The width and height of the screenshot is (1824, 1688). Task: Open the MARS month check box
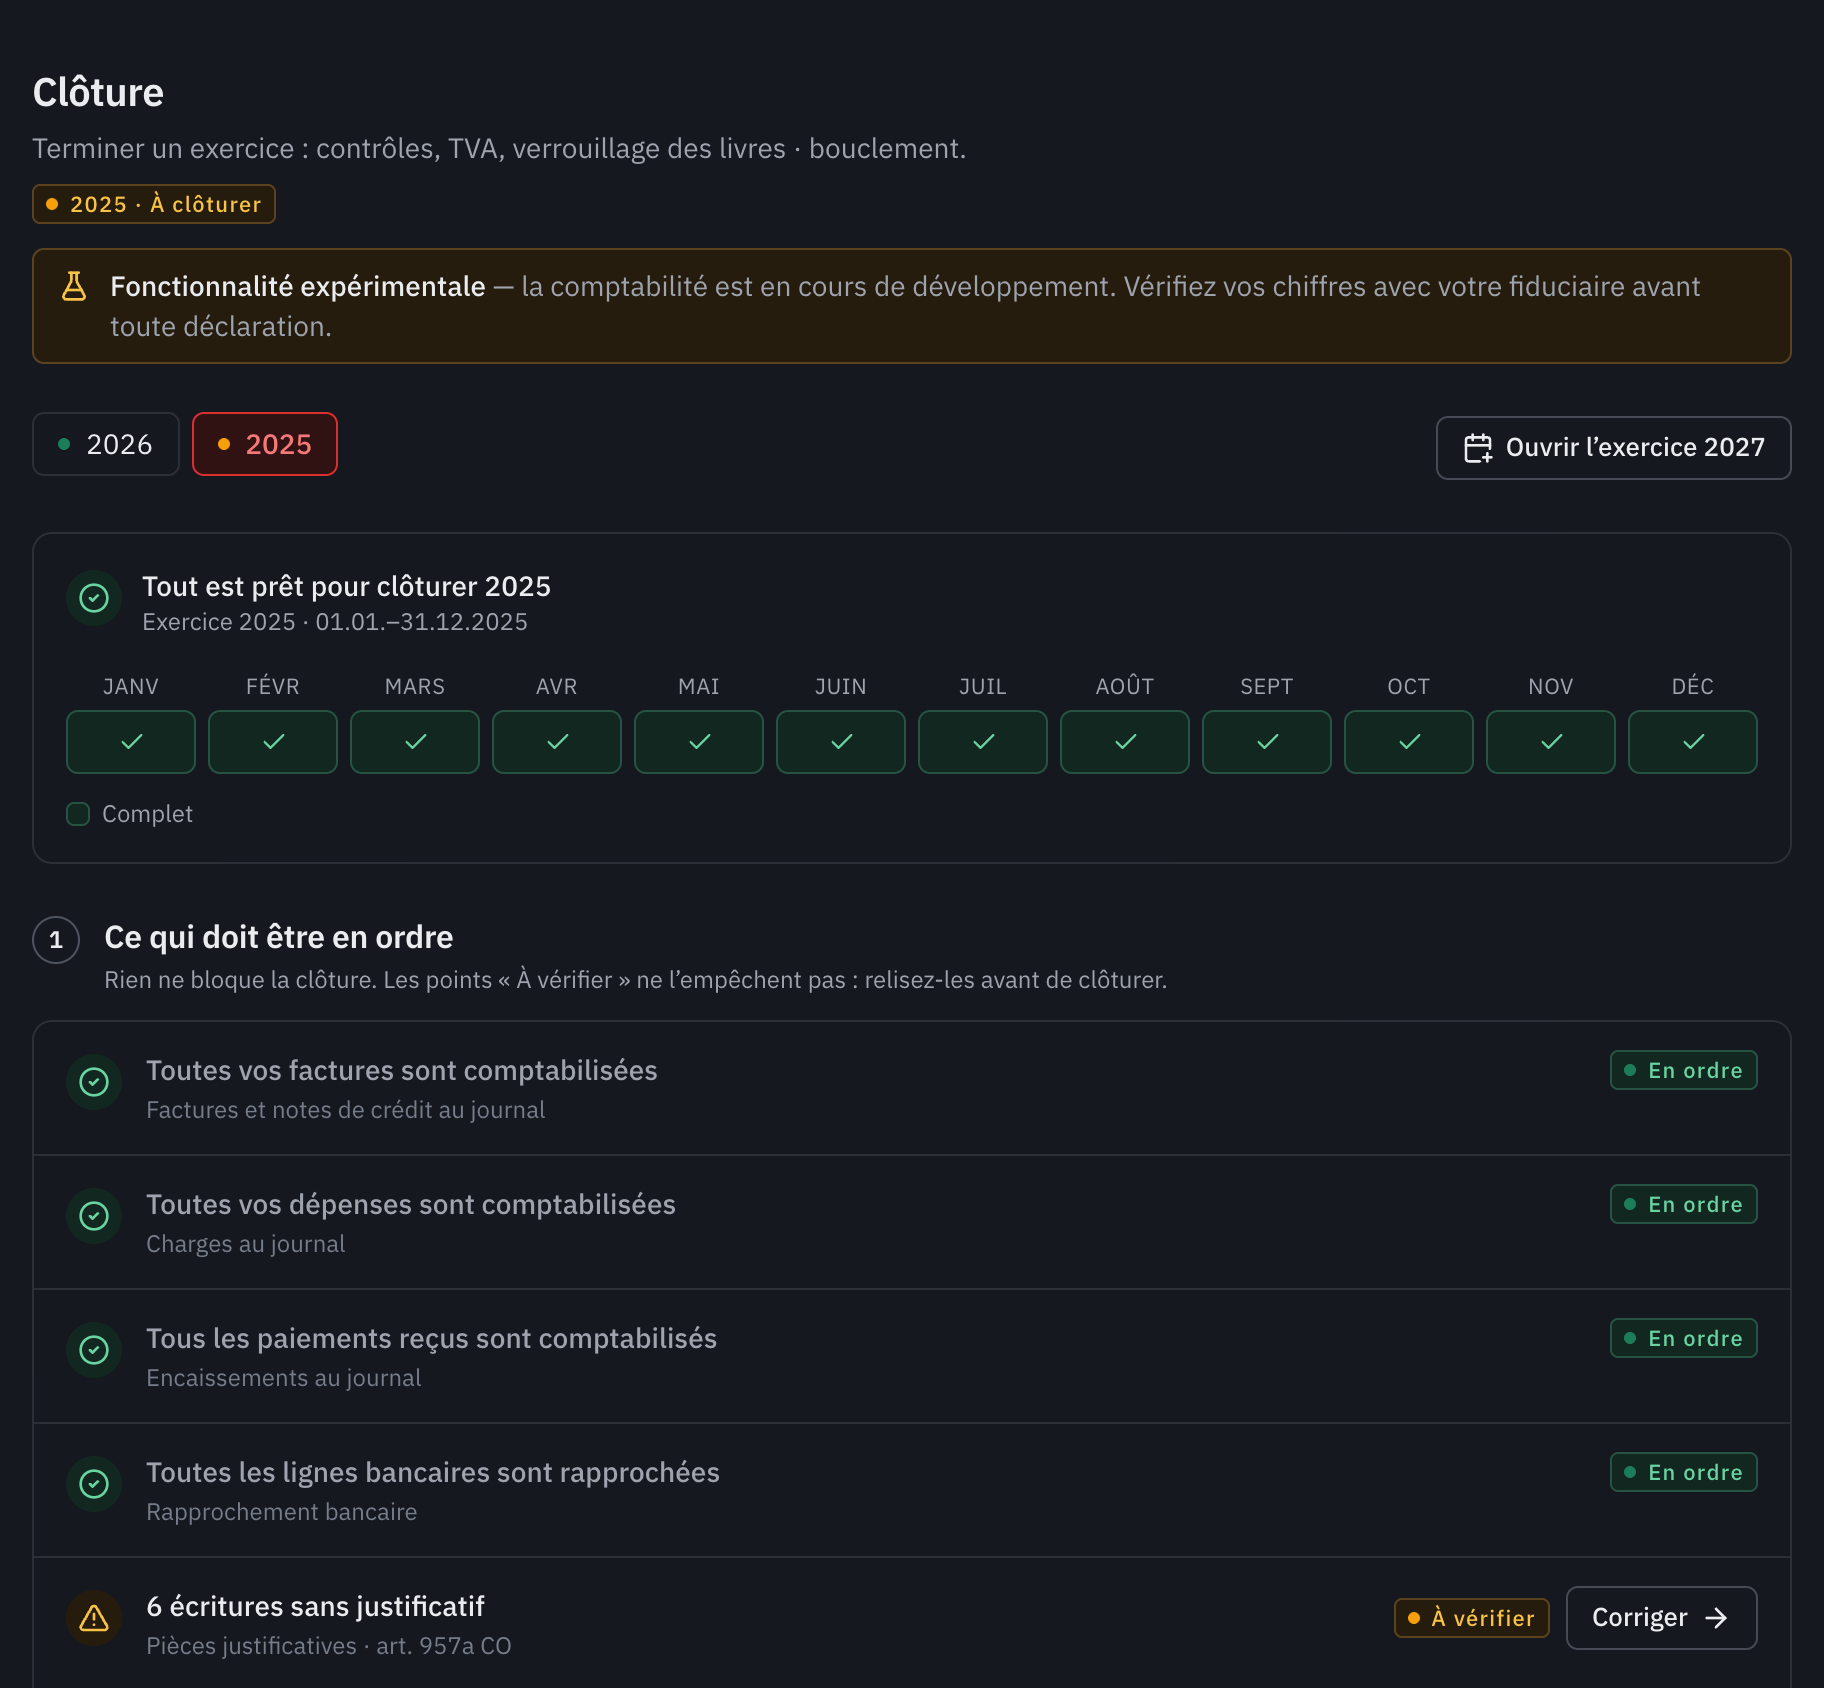point(415,742)
